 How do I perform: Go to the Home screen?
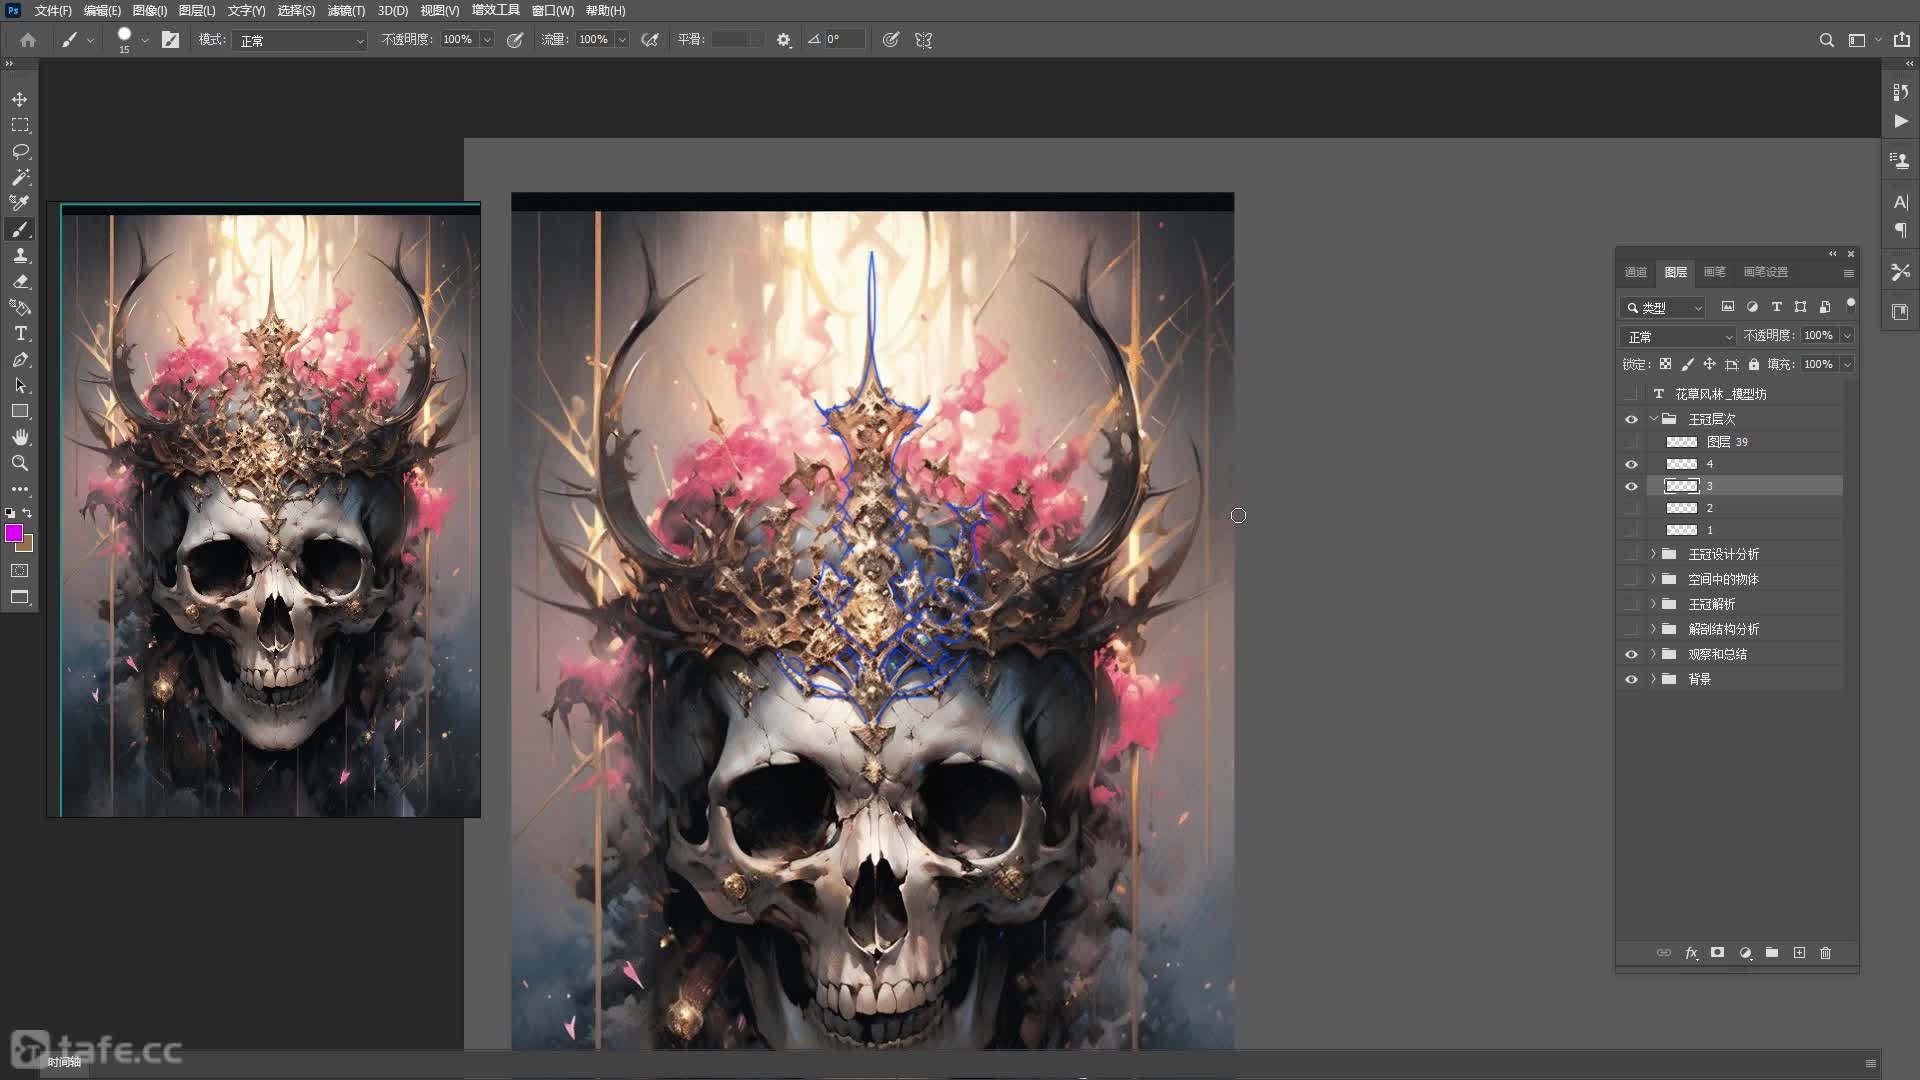click(28, 40)
